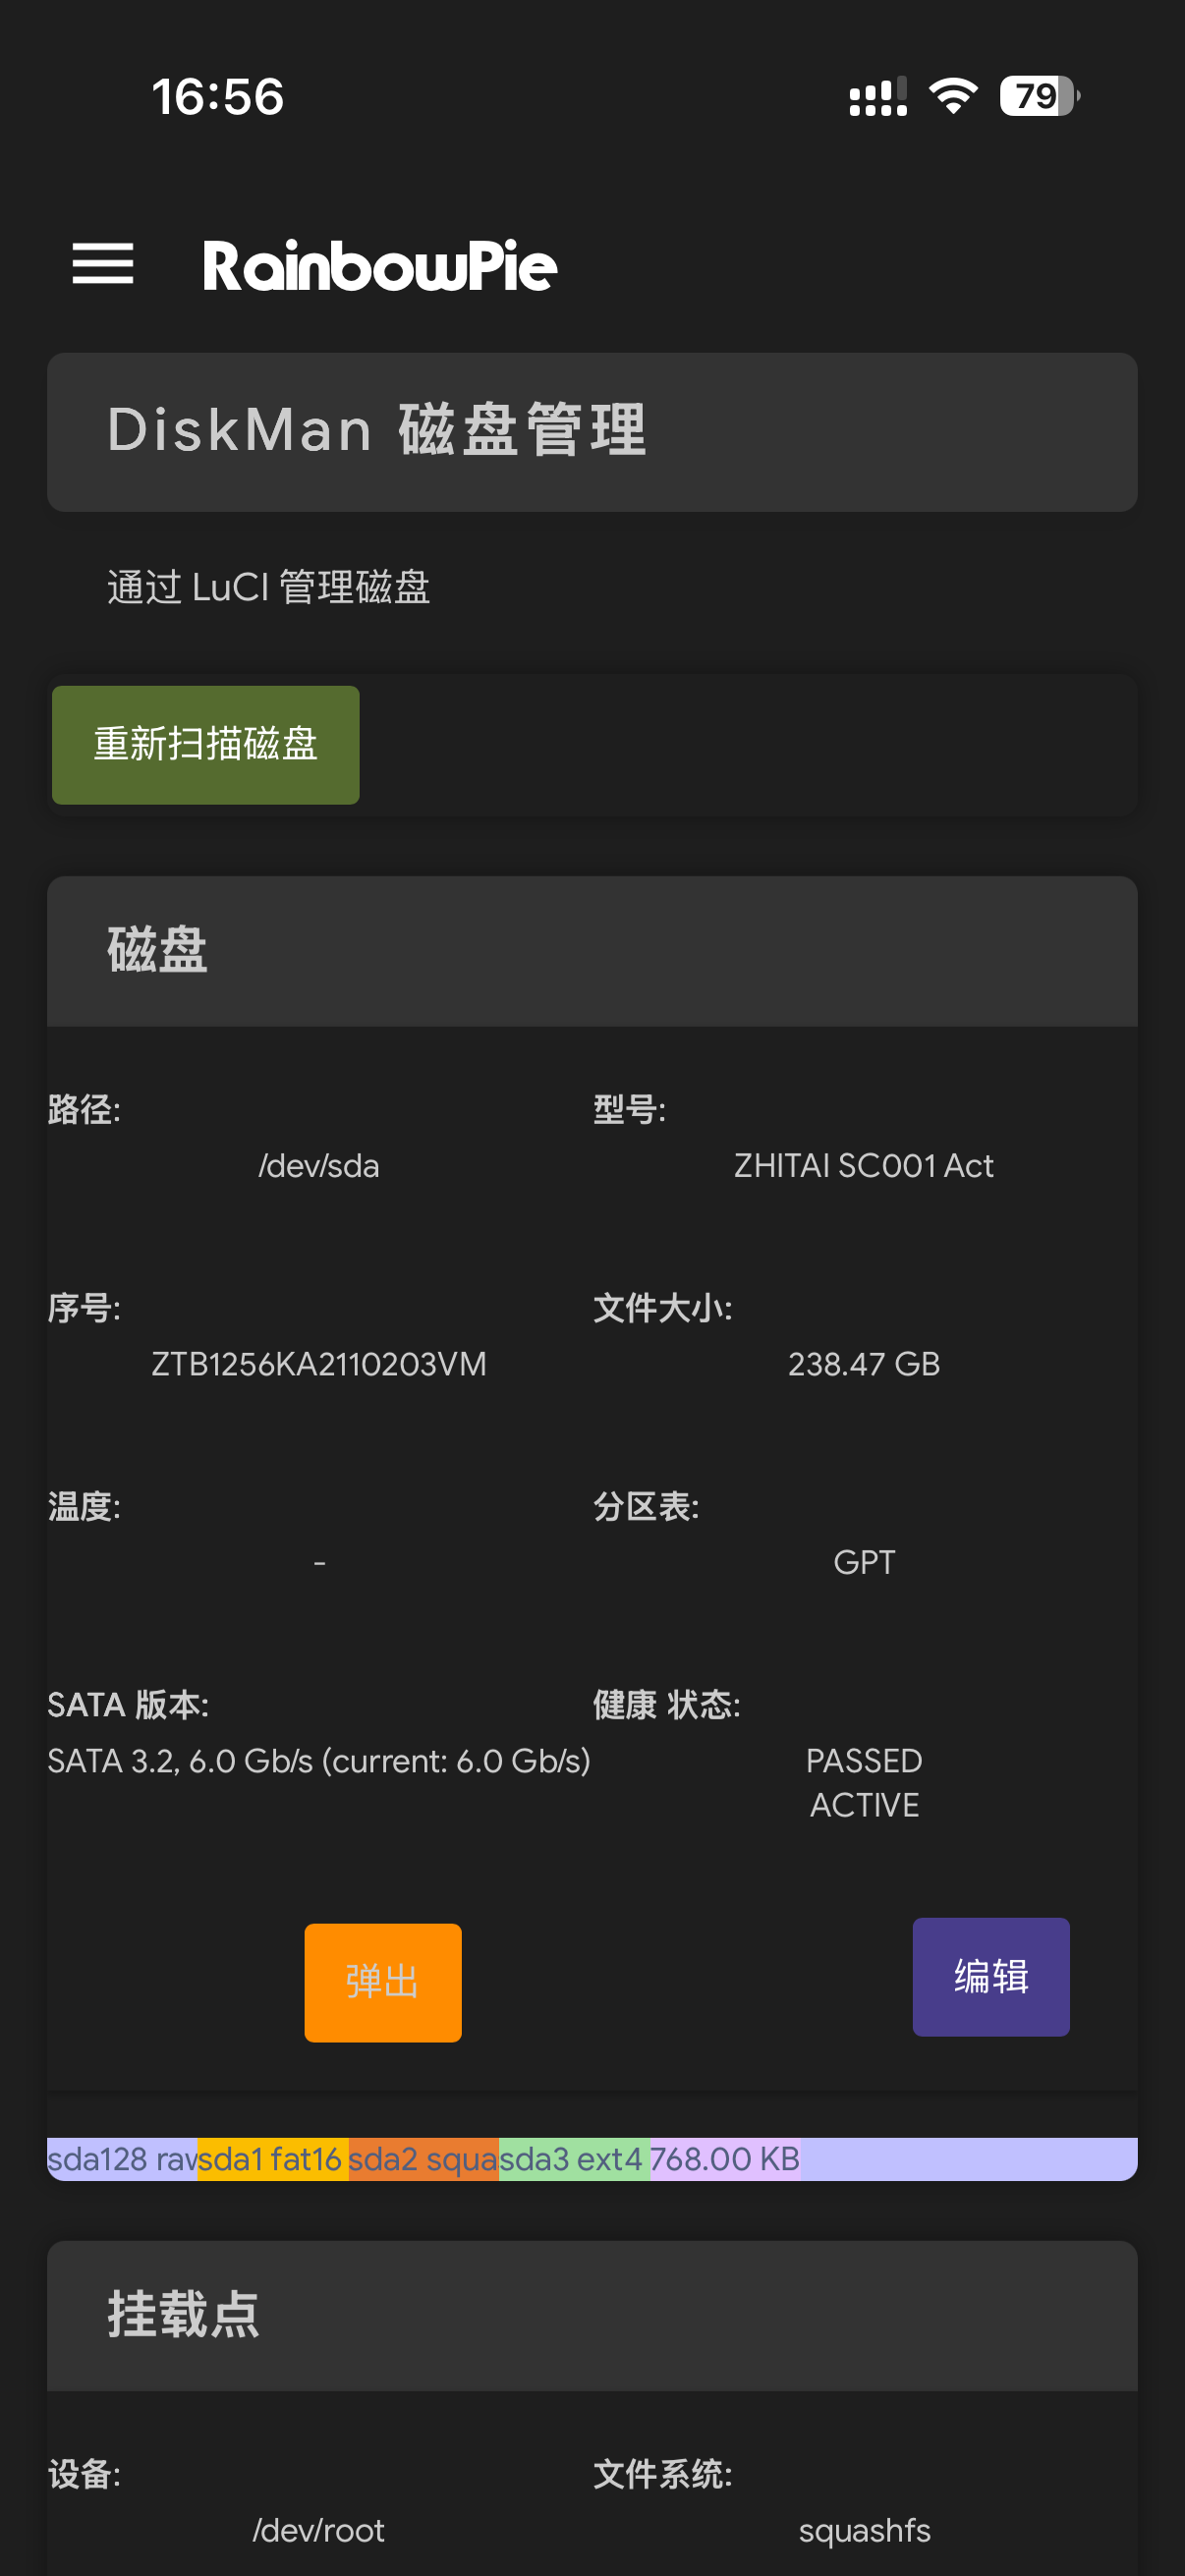
Task: Click the DiskMan 磁盘管理 page title
Action: pyautogui.click(x=377, y=431)
